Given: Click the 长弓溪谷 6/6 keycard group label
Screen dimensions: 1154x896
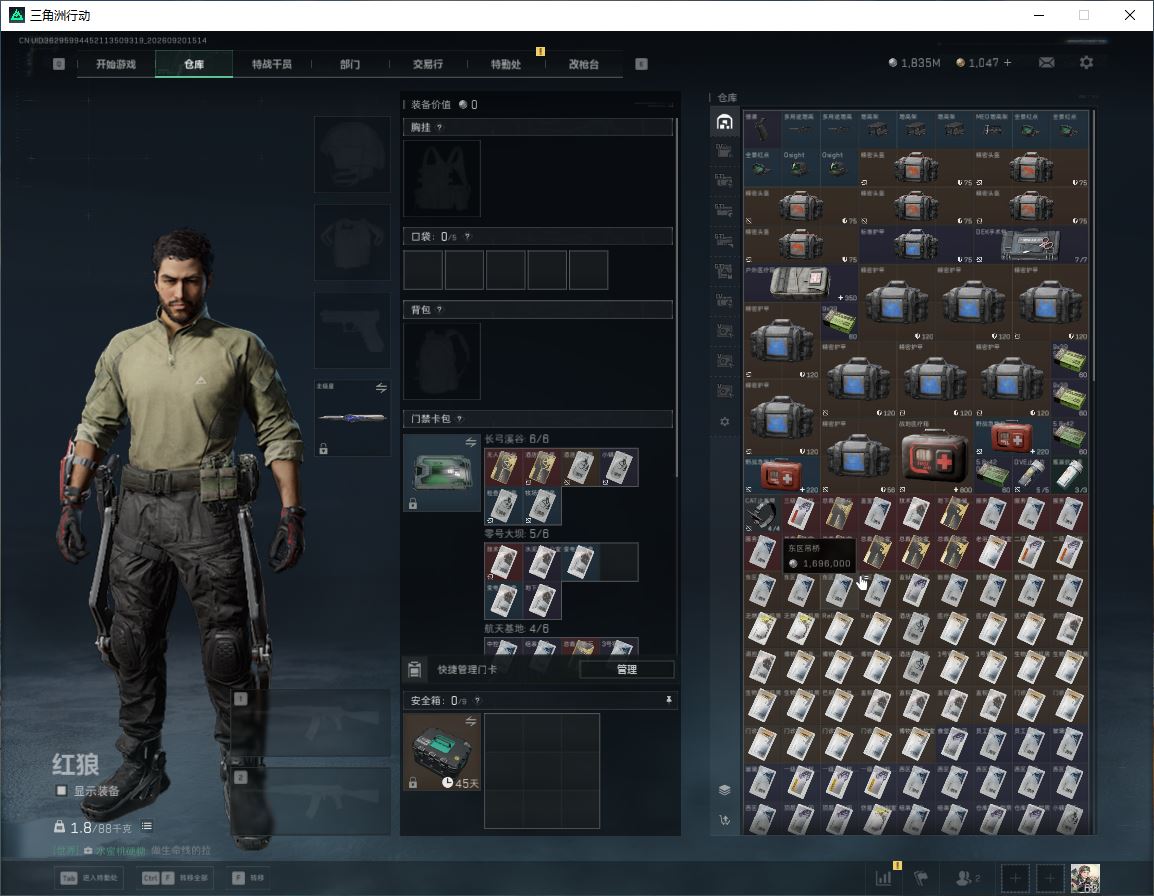Looking at the screenshot, I should click(516, 439).
